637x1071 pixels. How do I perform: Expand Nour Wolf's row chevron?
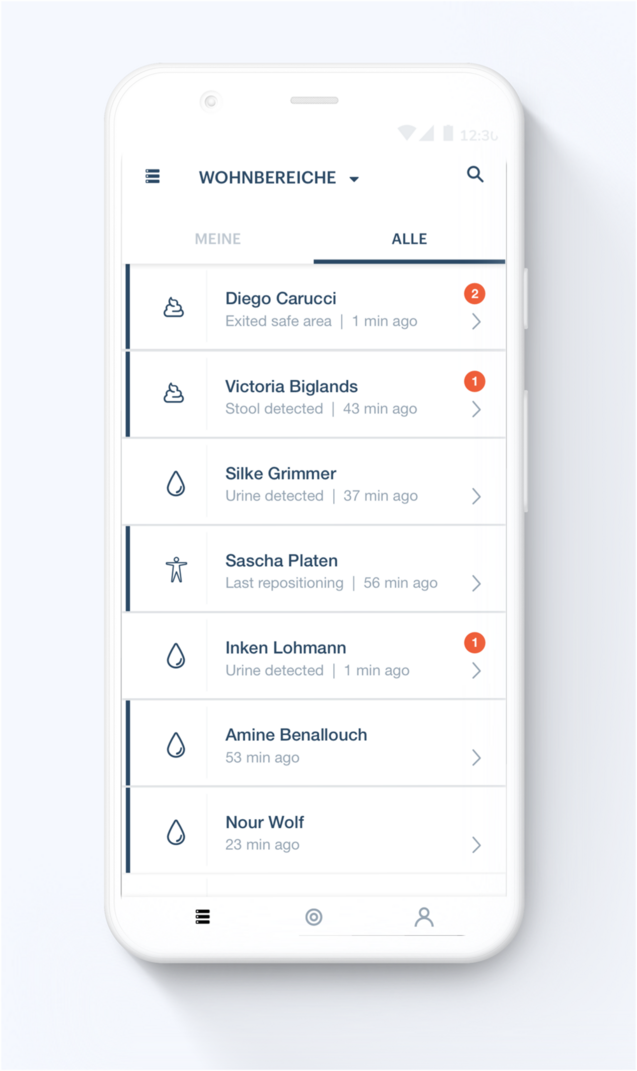[x=476, y=845]
